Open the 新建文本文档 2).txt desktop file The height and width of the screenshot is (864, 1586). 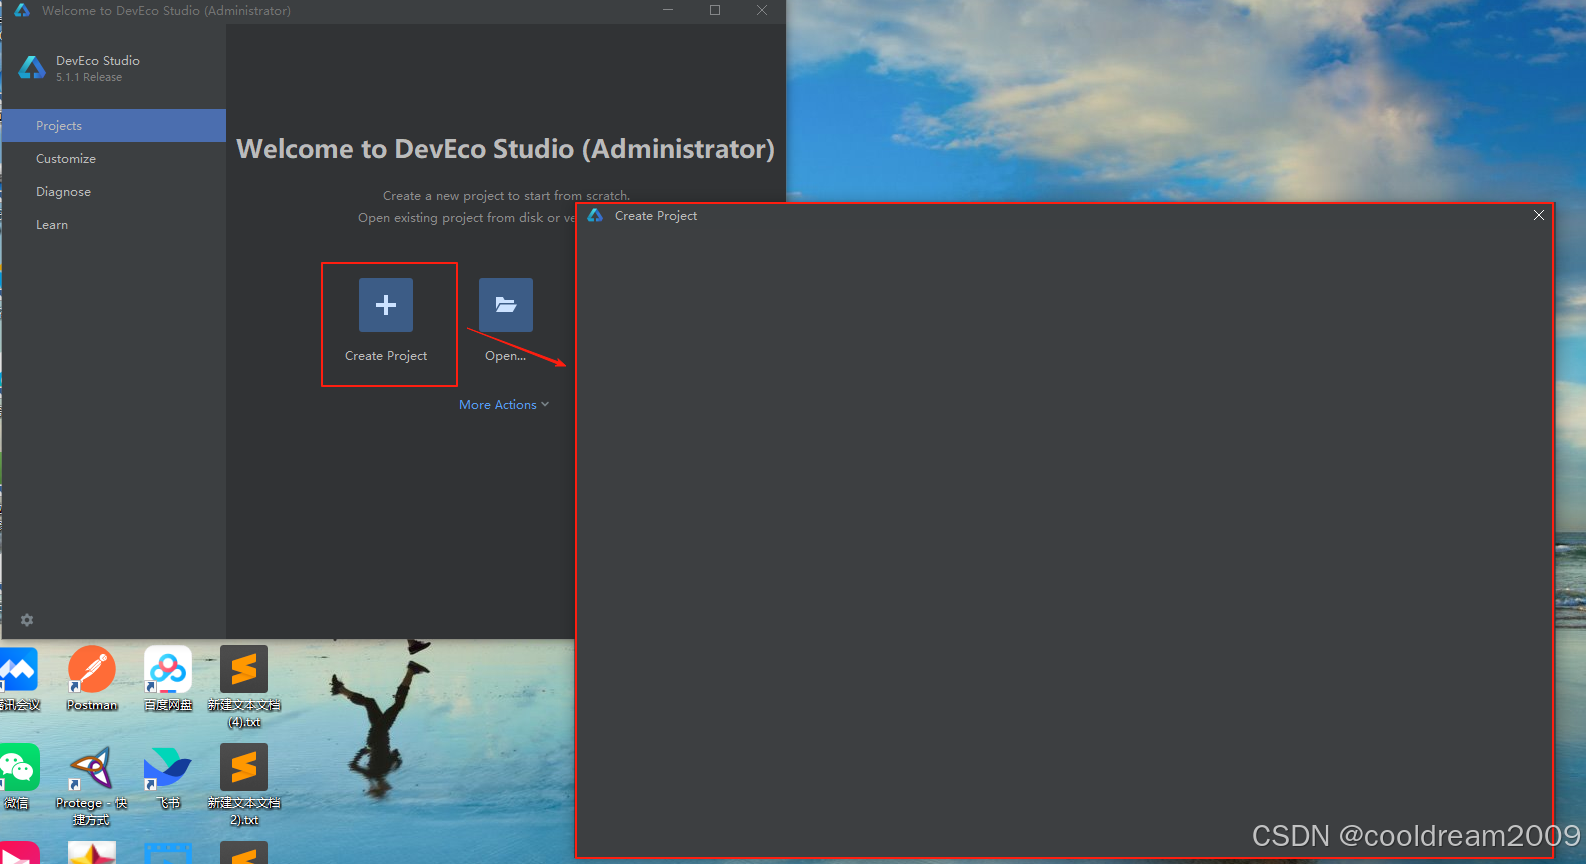244,785
